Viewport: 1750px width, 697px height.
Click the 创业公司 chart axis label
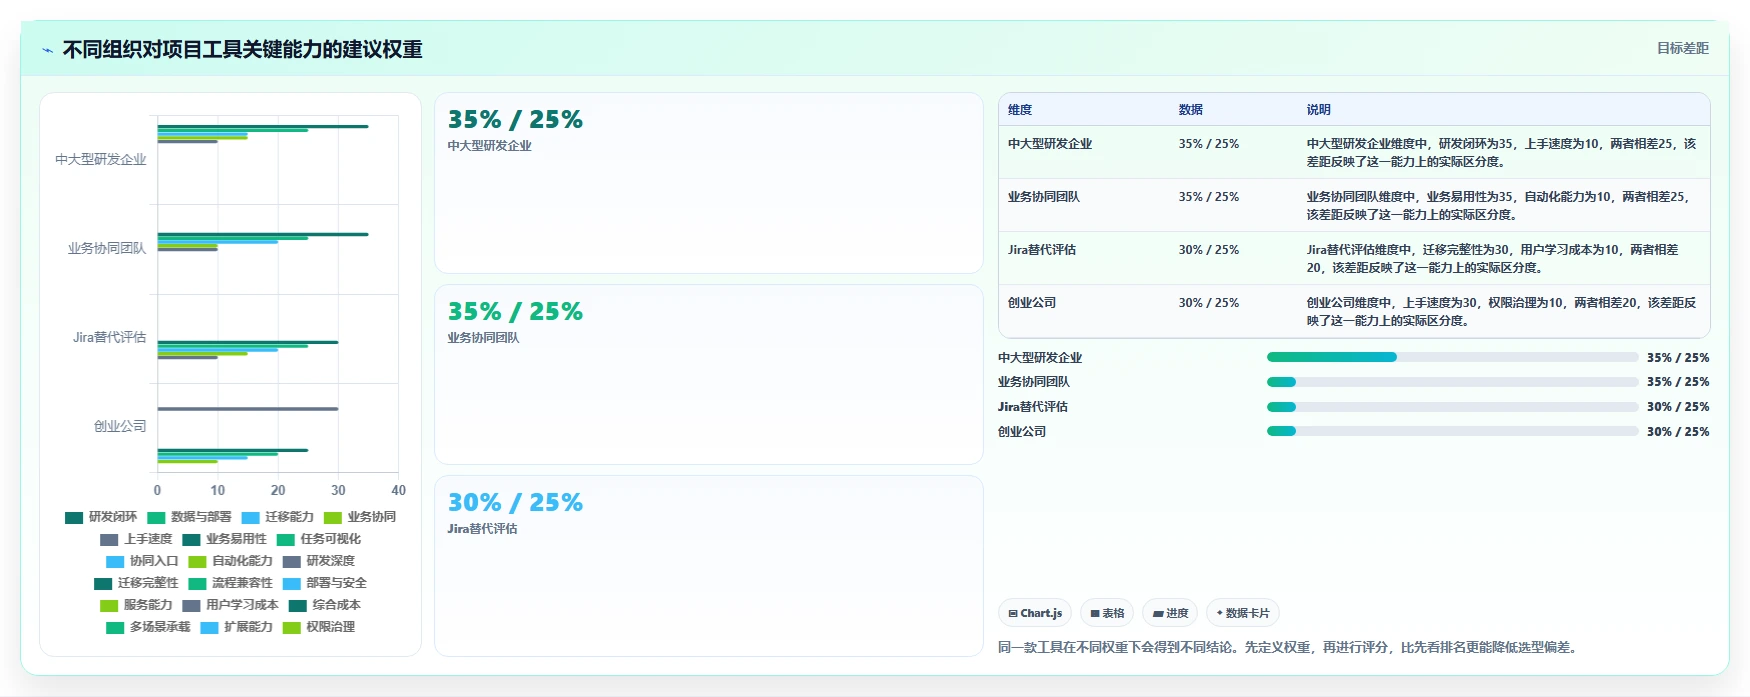(120, 426)
